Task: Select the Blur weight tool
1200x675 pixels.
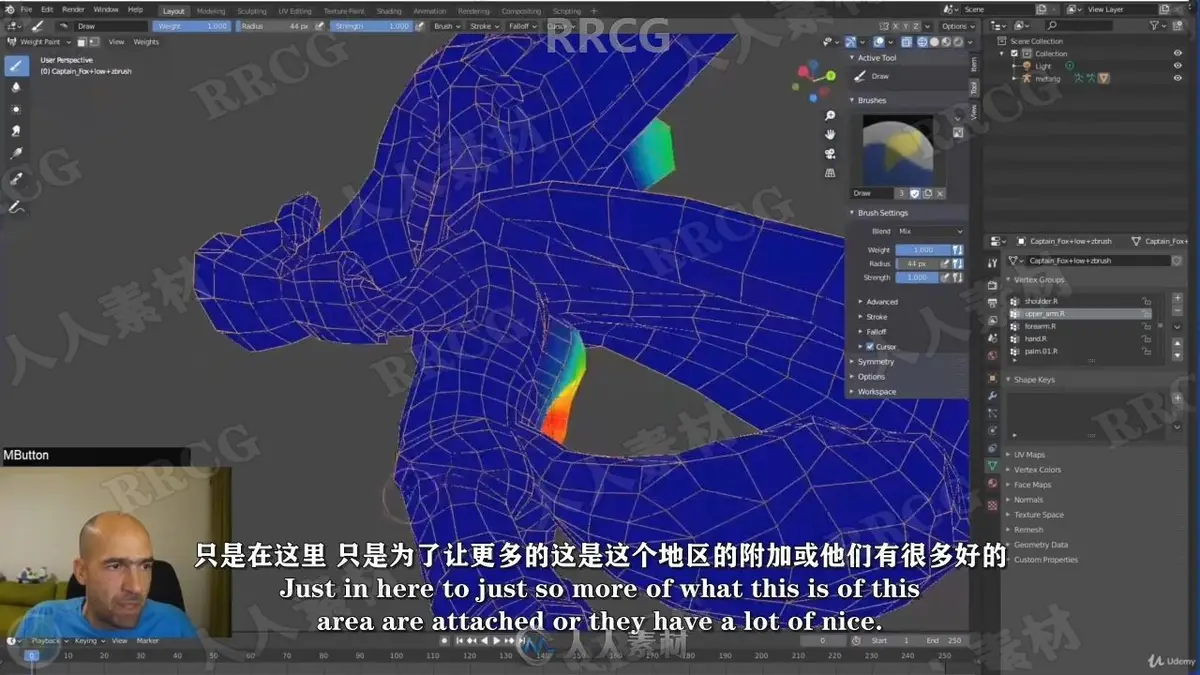Action: coord(16,88)
